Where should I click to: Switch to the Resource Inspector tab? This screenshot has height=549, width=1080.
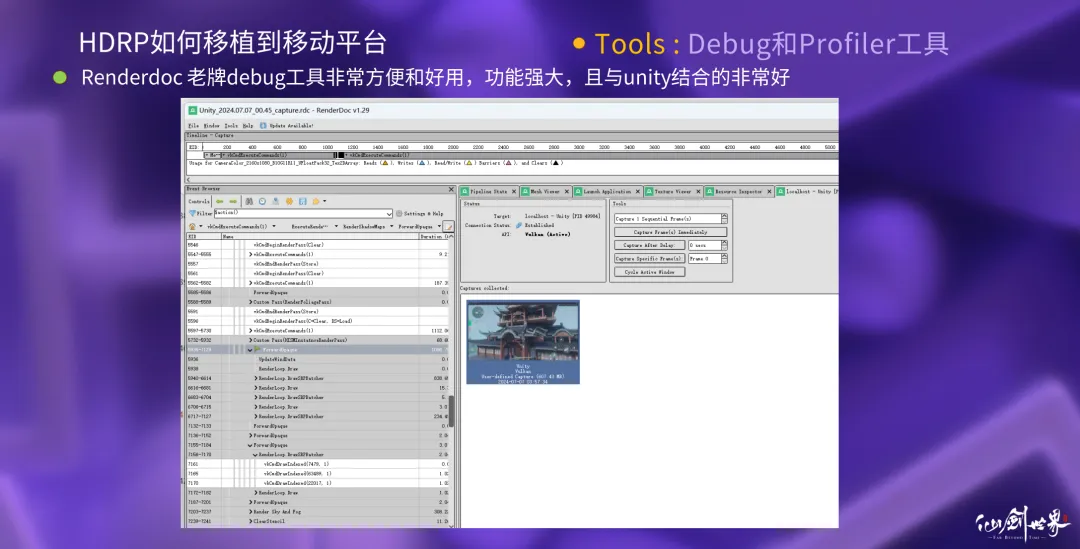click(738, 191)
